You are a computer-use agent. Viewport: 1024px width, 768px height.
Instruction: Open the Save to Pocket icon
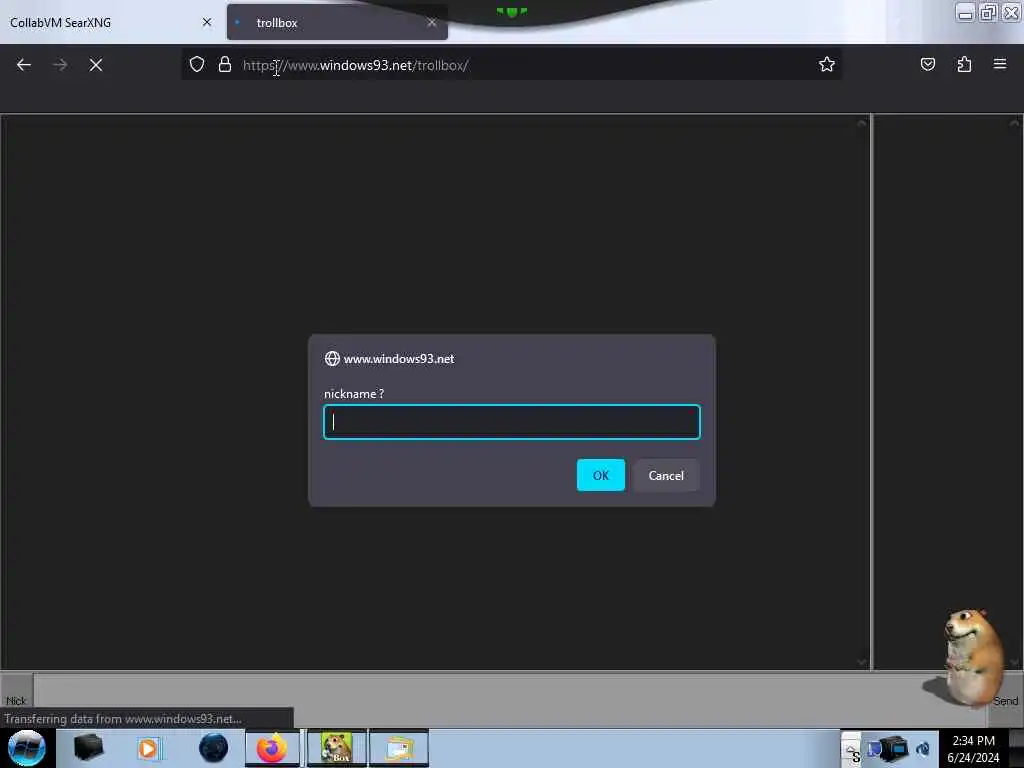927,64
